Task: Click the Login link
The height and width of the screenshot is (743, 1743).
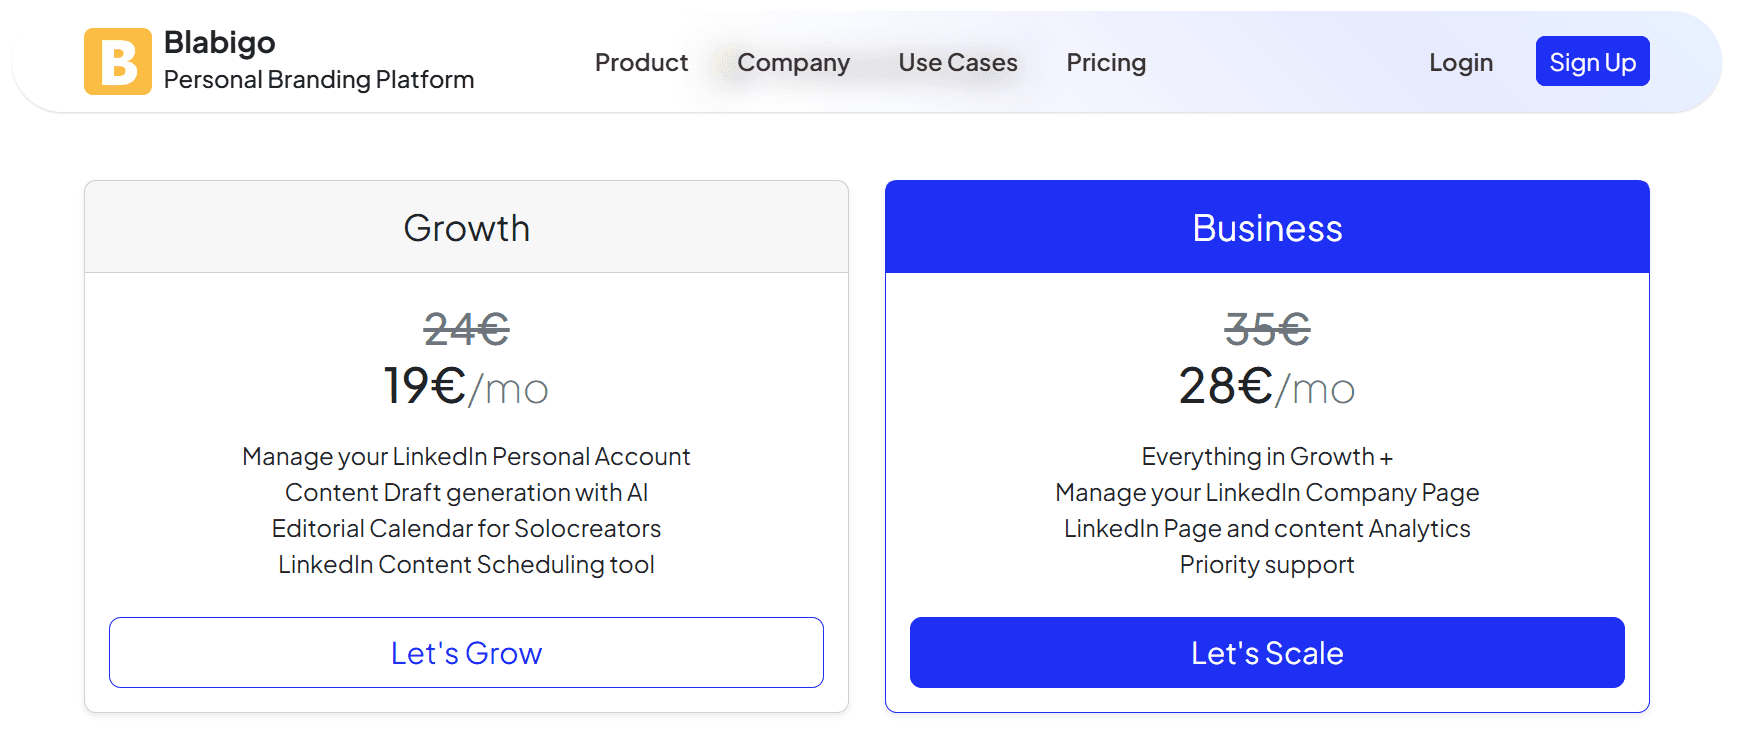Action: pos(1460,62)
